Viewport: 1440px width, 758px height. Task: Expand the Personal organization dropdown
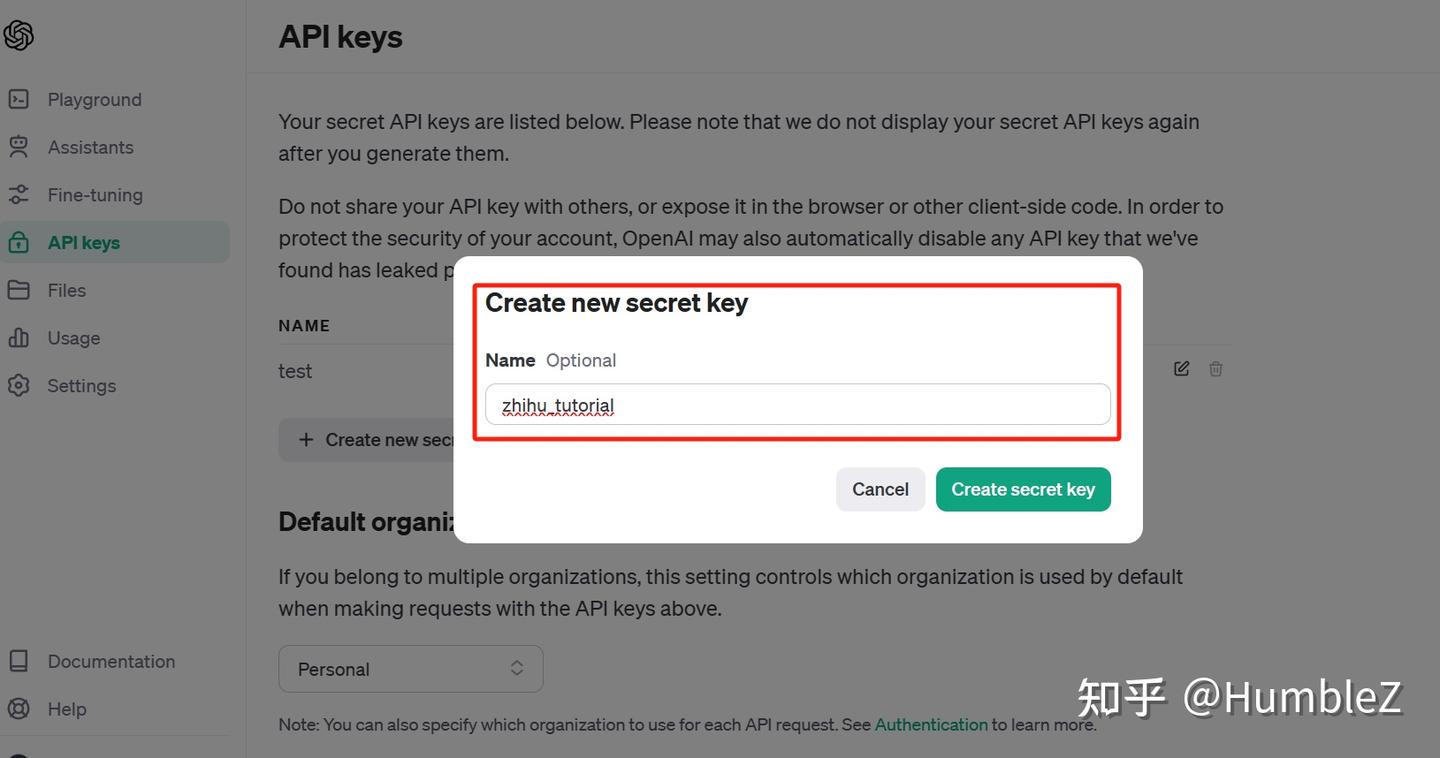click(x=410, y=669)
